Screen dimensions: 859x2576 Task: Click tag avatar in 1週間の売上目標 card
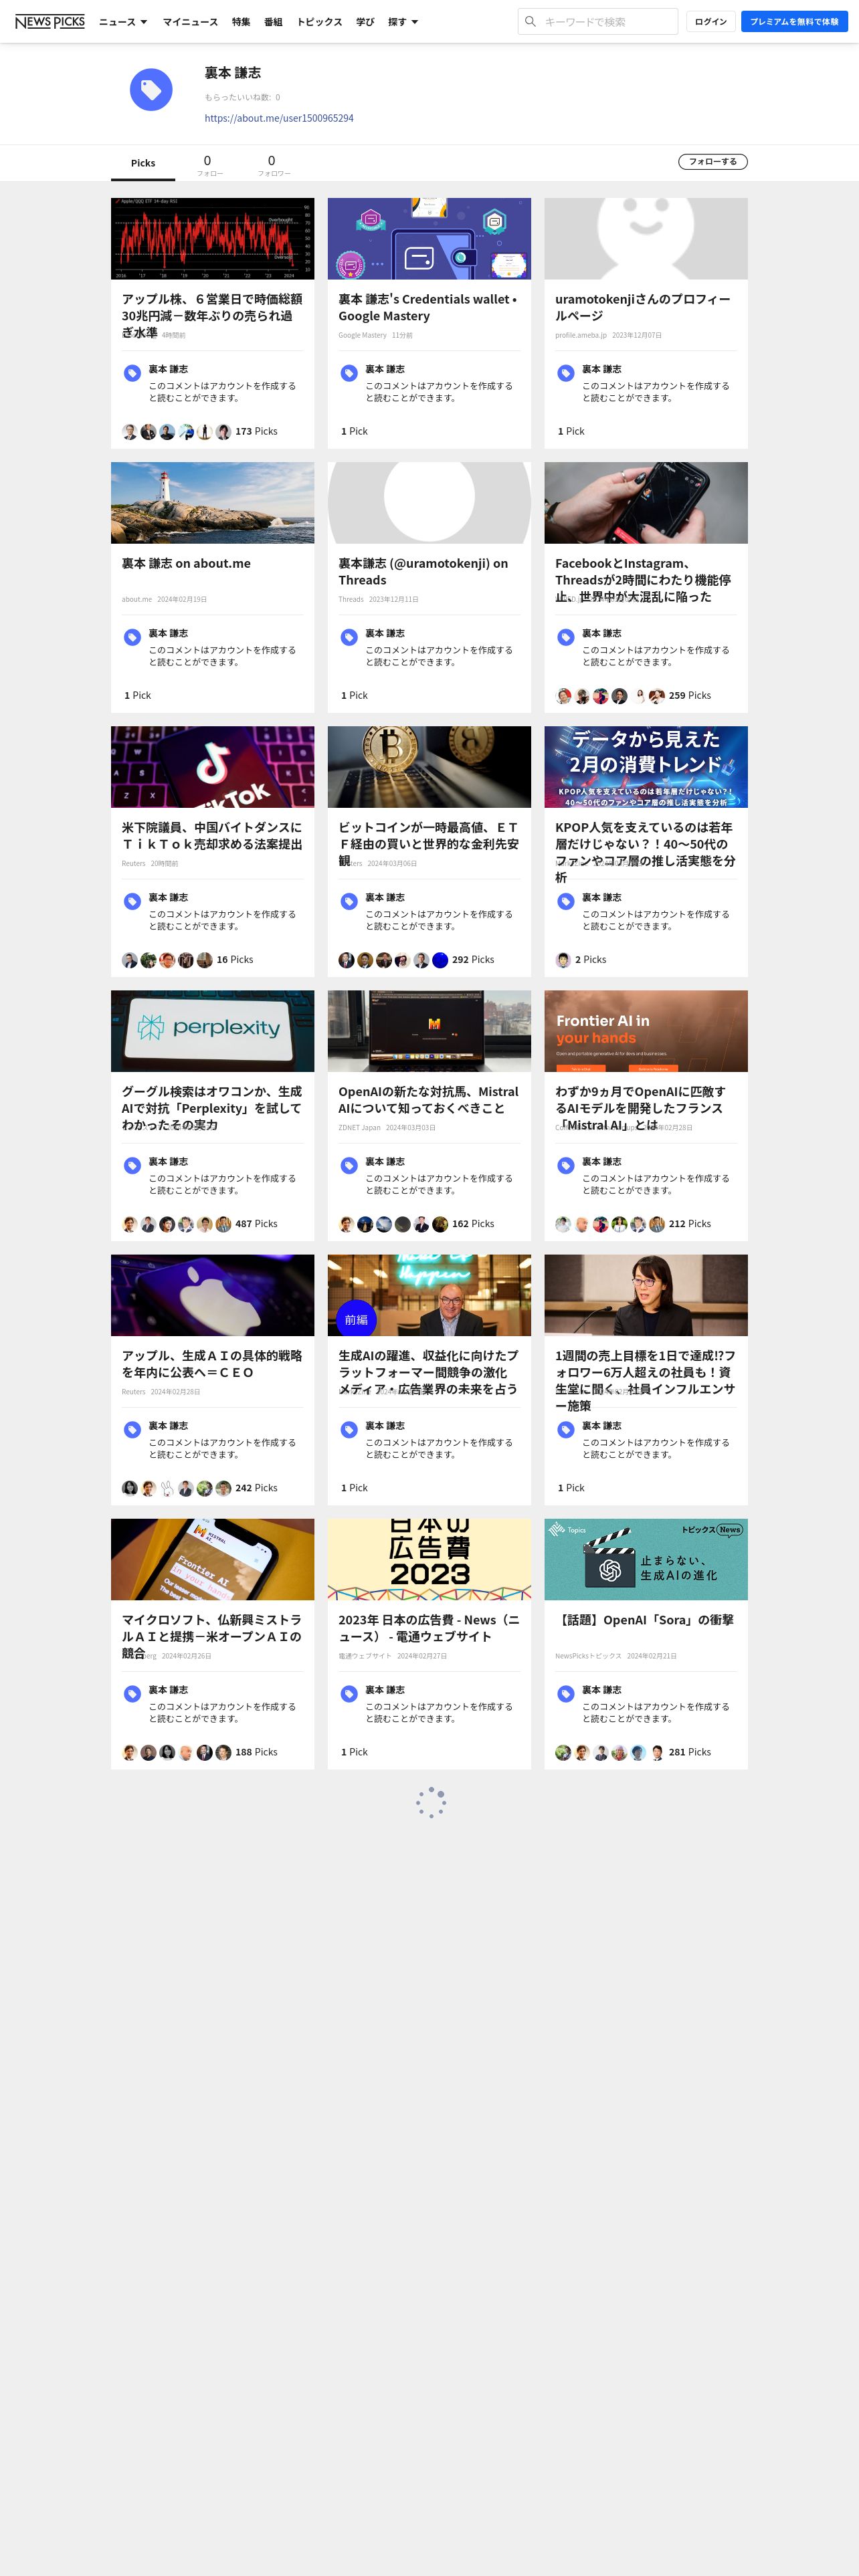point(565,1429)
